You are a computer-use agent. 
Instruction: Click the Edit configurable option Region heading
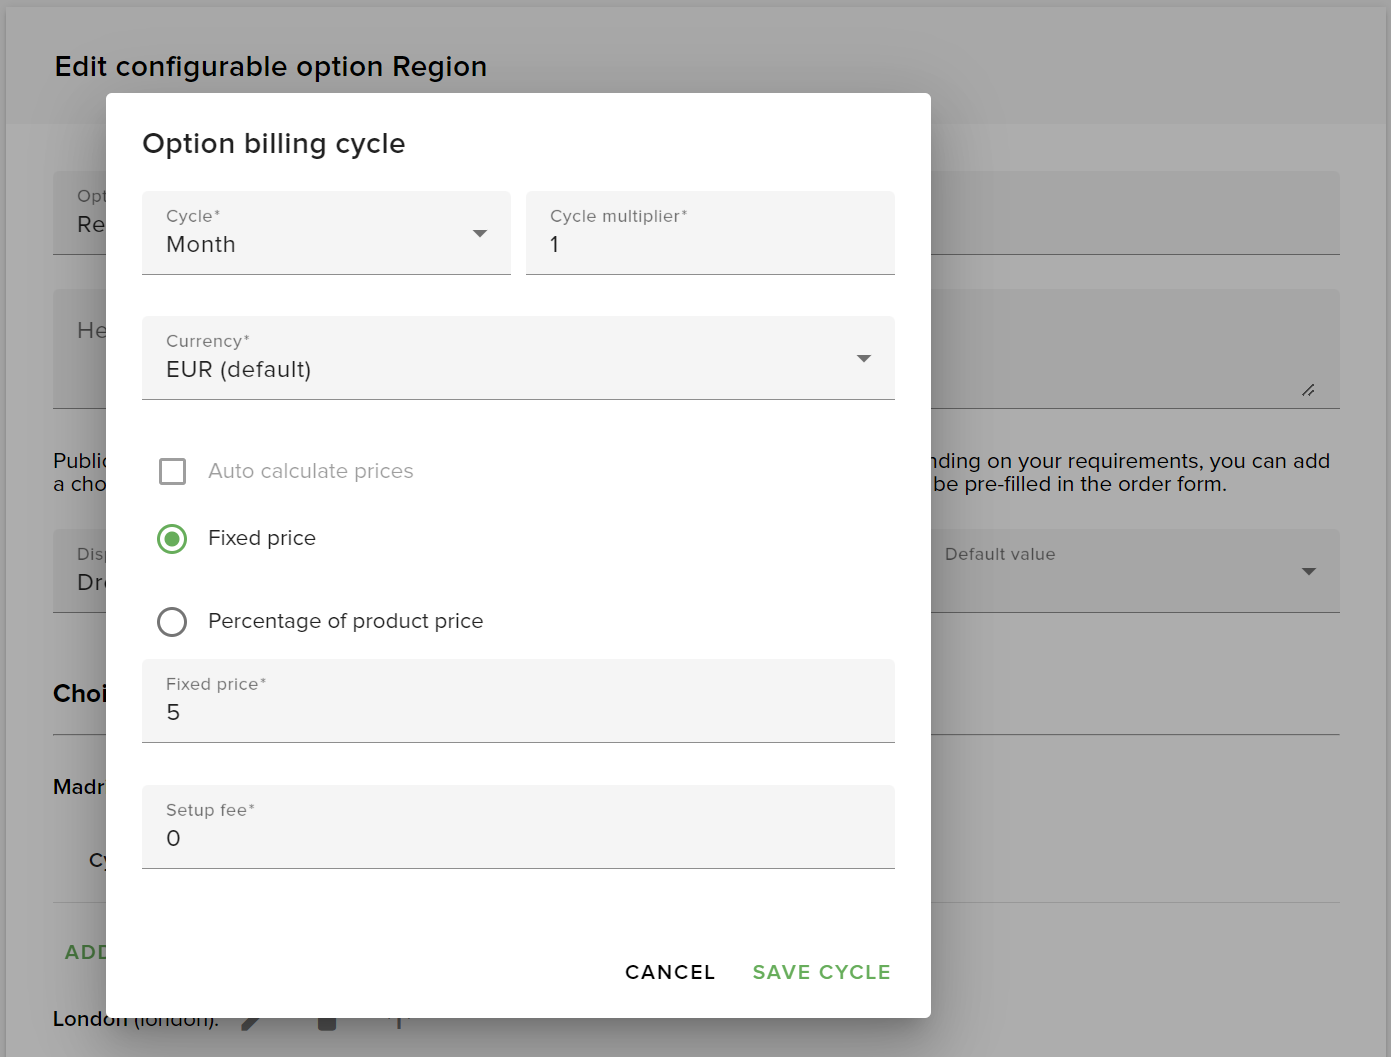coord(270,66)
